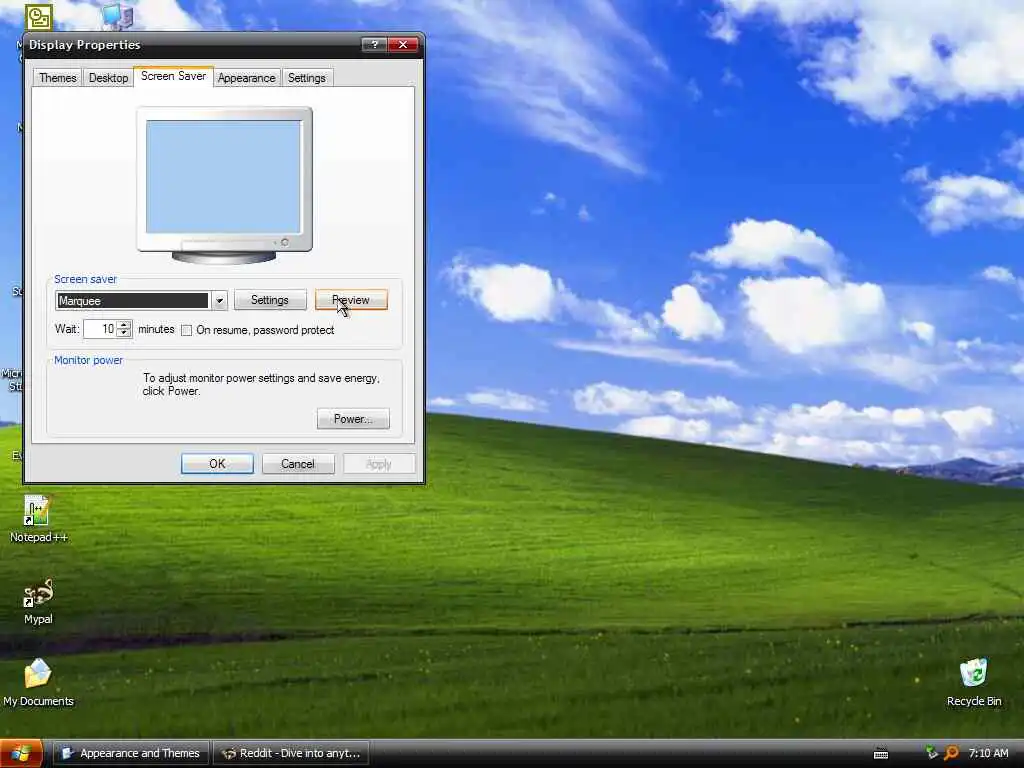Screen dimensions: 1024x768
Task: Switch to Appearance and Themes taskbar window
Action: [x=131, y=753]
